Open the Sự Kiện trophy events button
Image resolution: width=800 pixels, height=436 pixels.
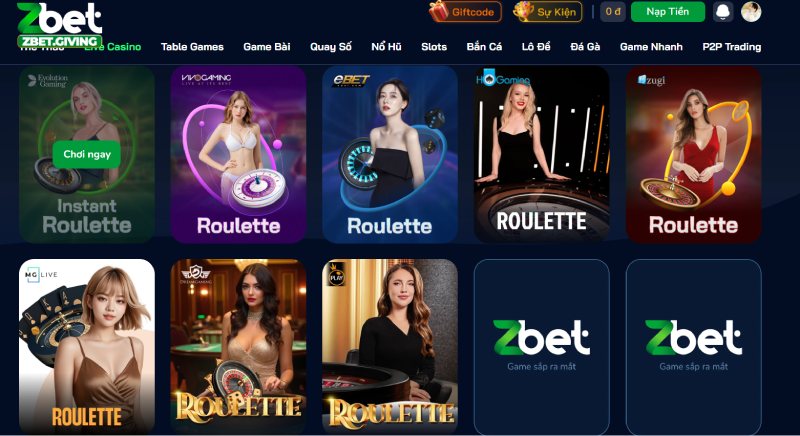[x=547, y=12]
